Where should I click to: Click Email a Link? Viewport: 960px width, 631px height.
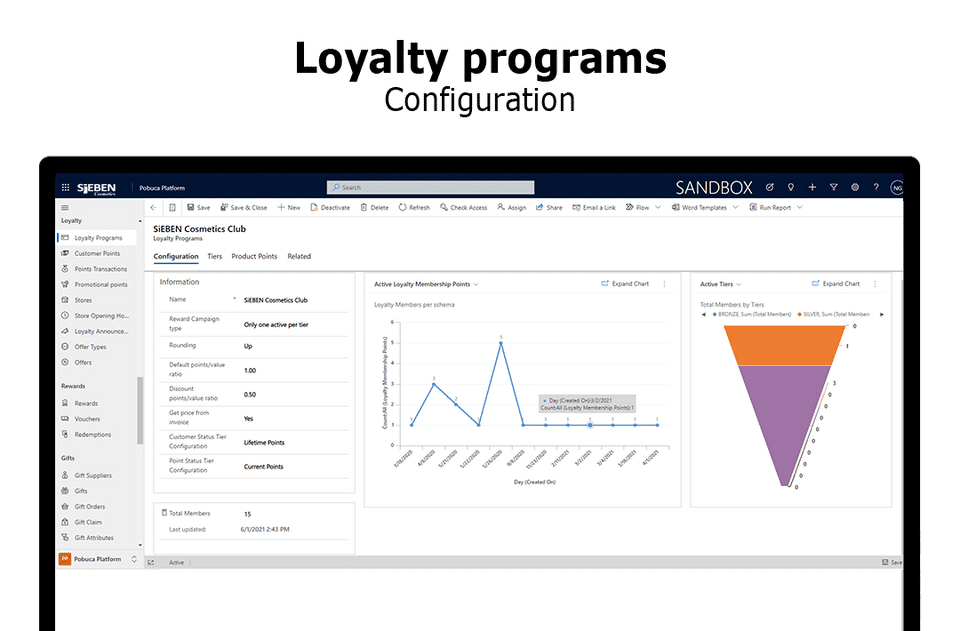594,207
